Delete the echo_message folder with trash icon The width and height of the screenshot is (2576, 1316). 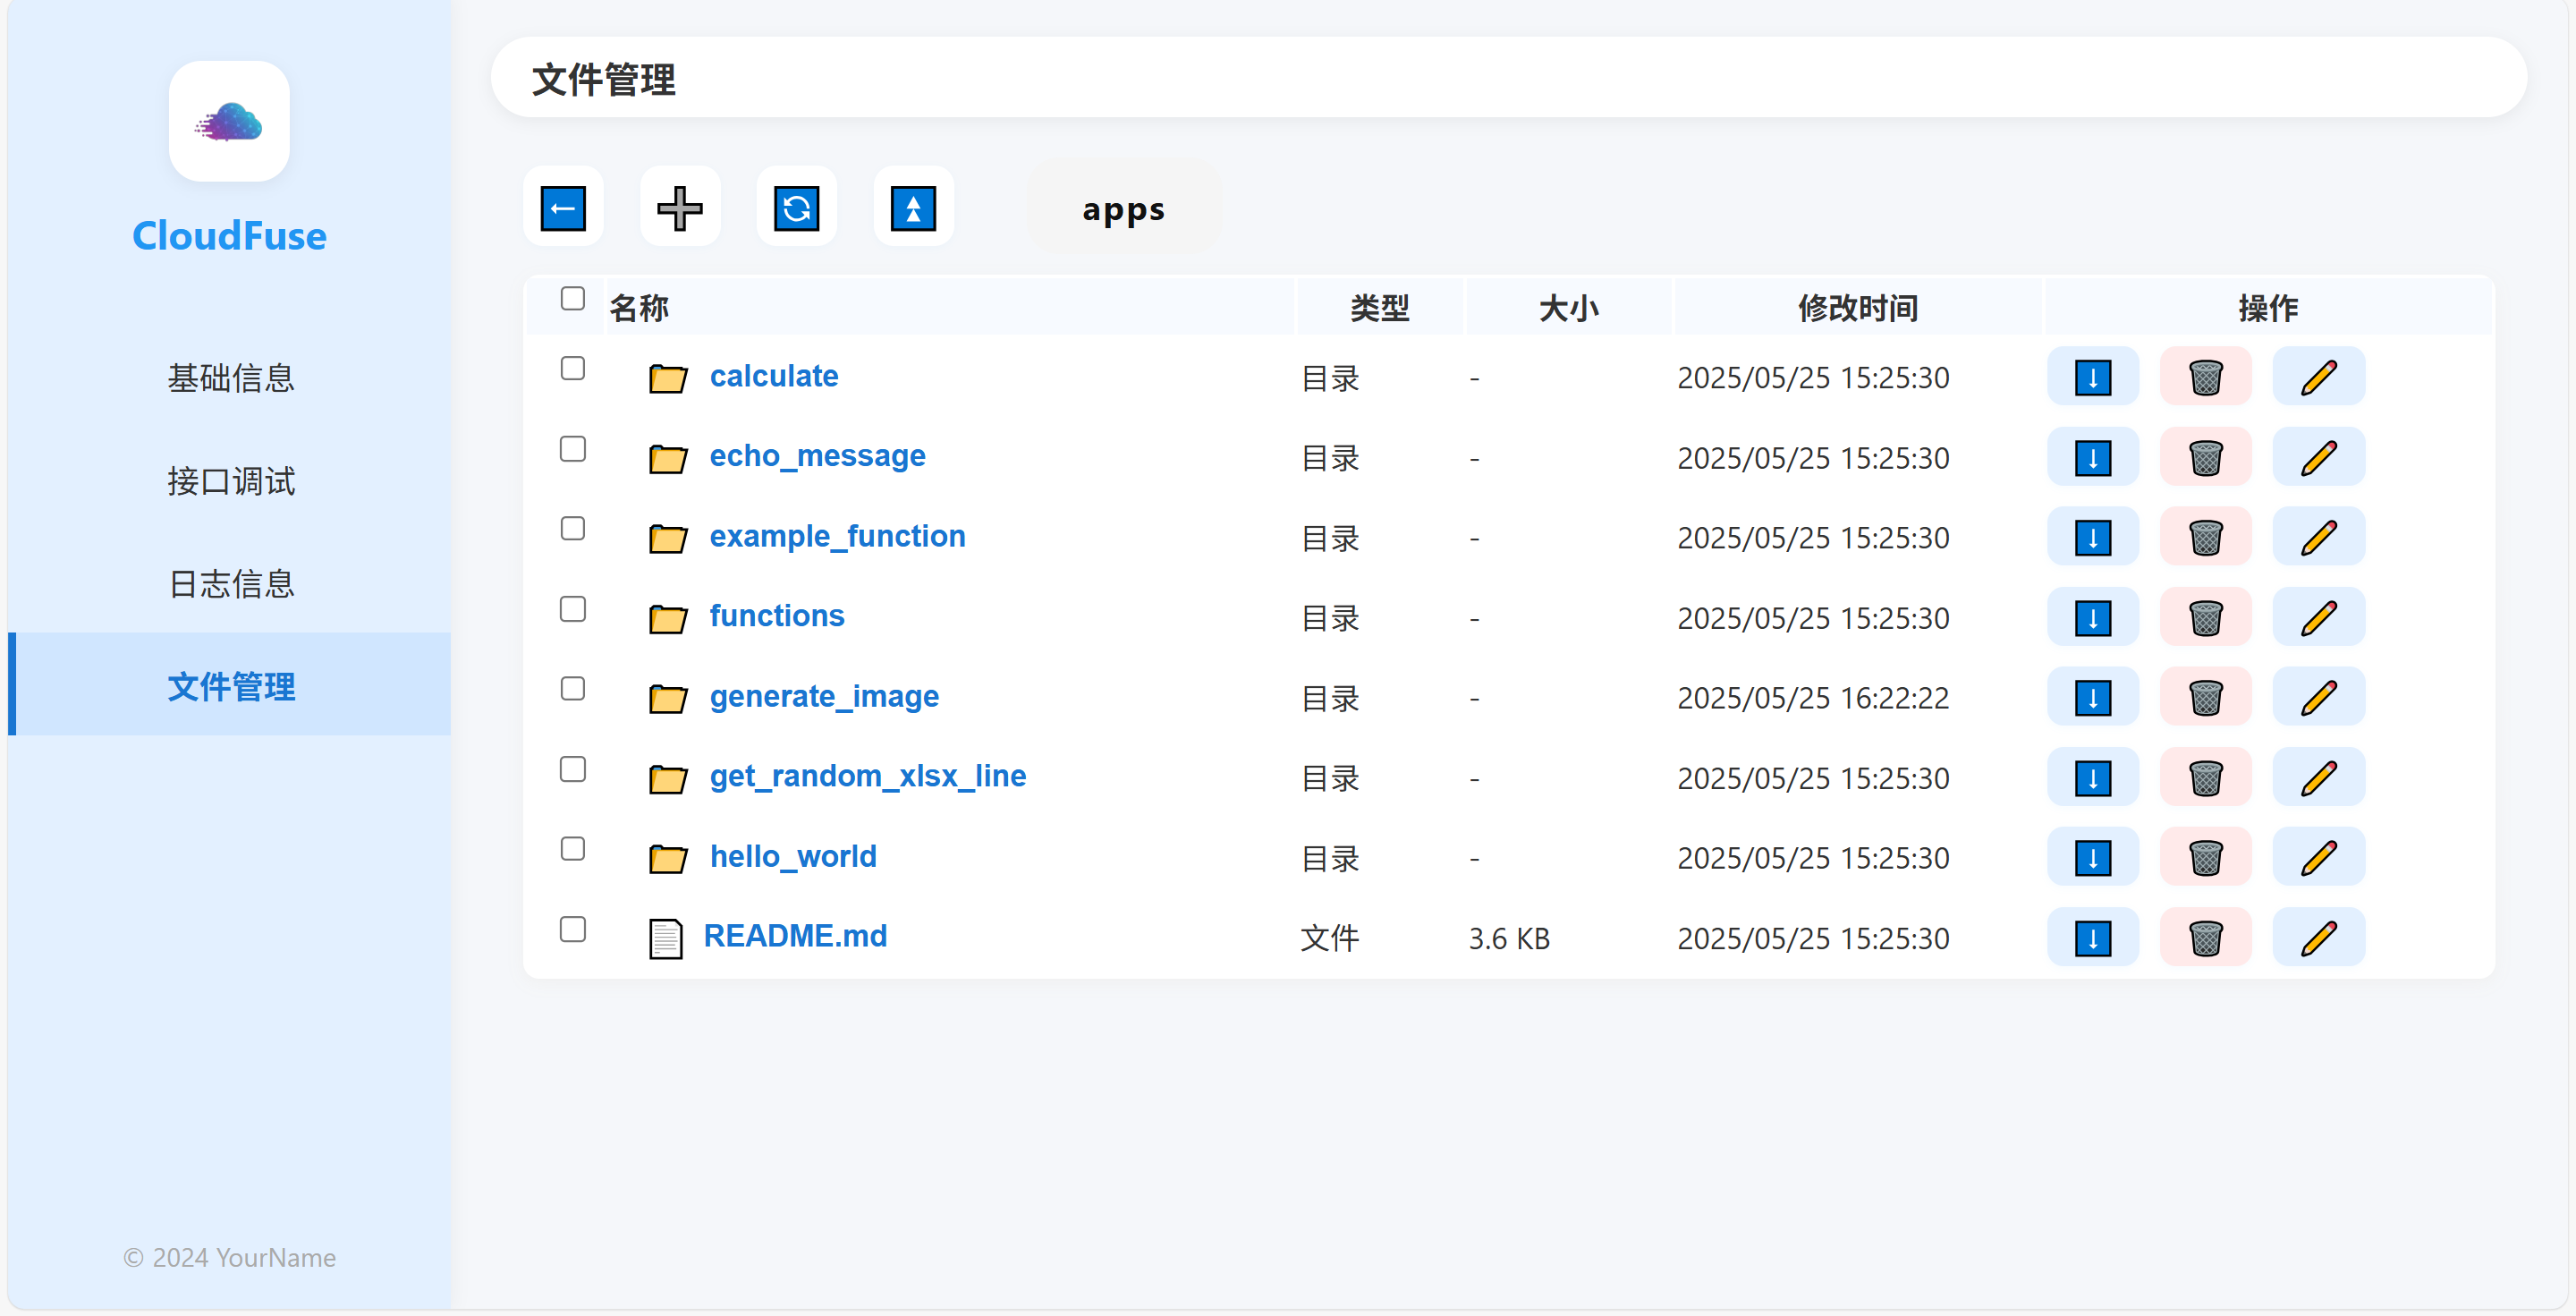2204,458
